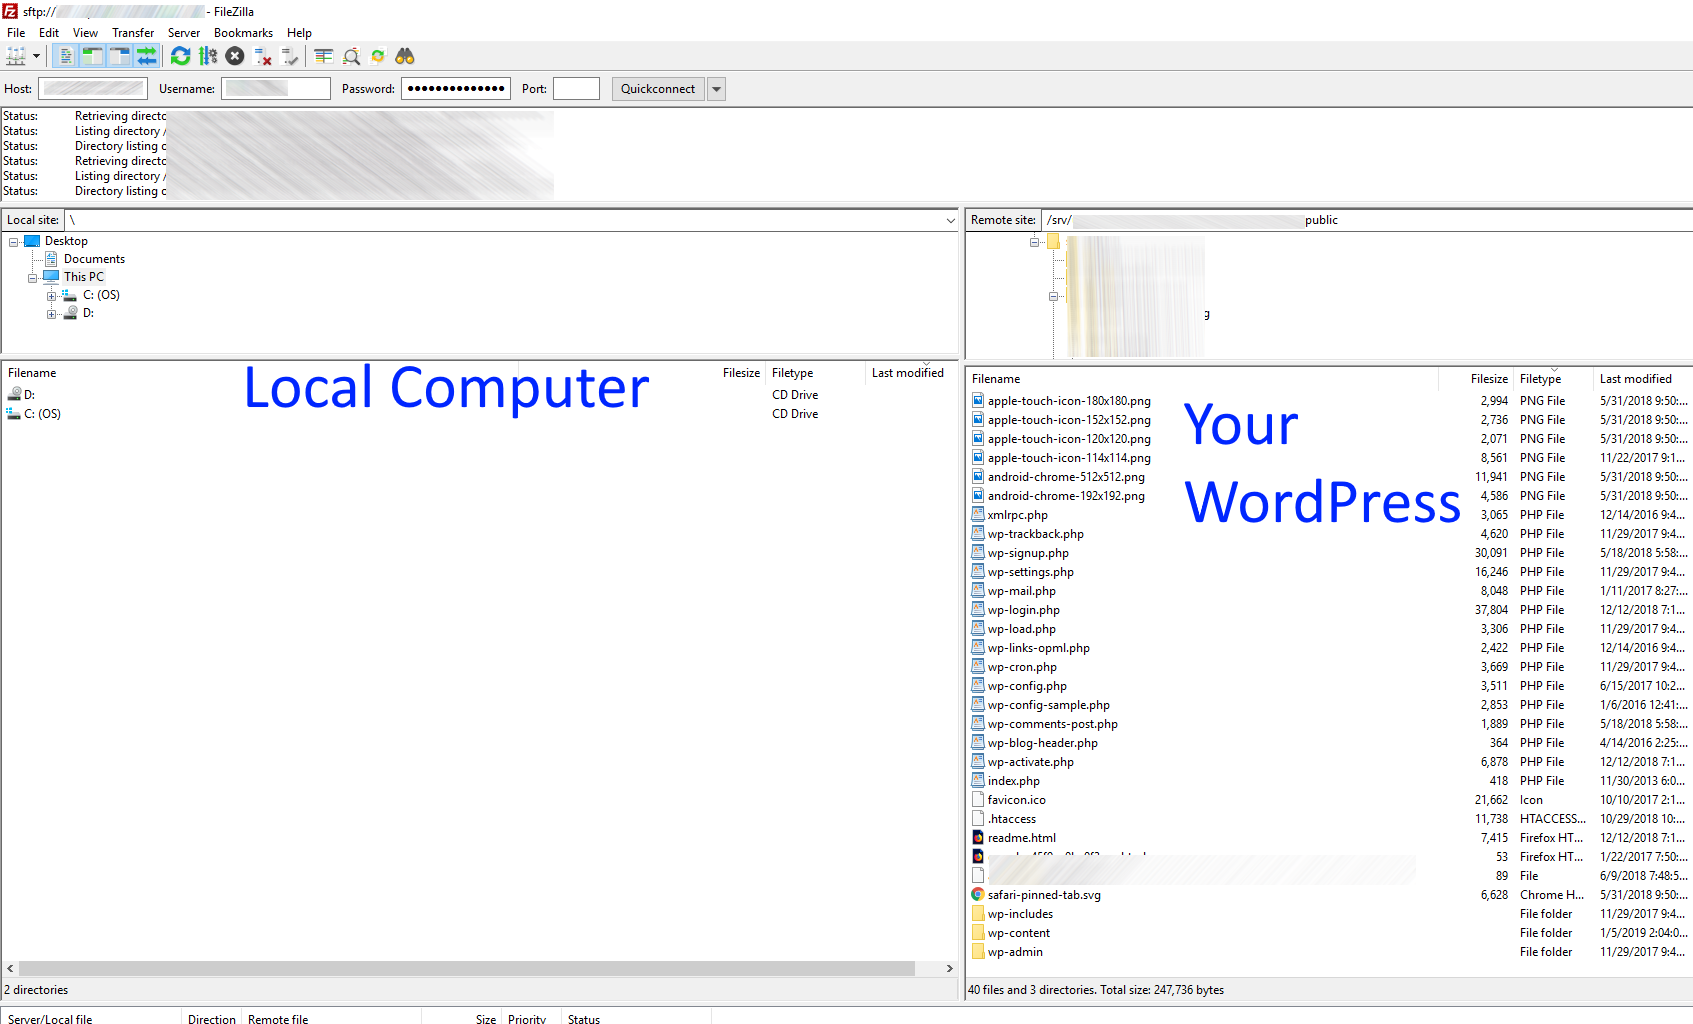Collapse the This PC tree node
The image size is (1693, 1024).
click(32, 278)
